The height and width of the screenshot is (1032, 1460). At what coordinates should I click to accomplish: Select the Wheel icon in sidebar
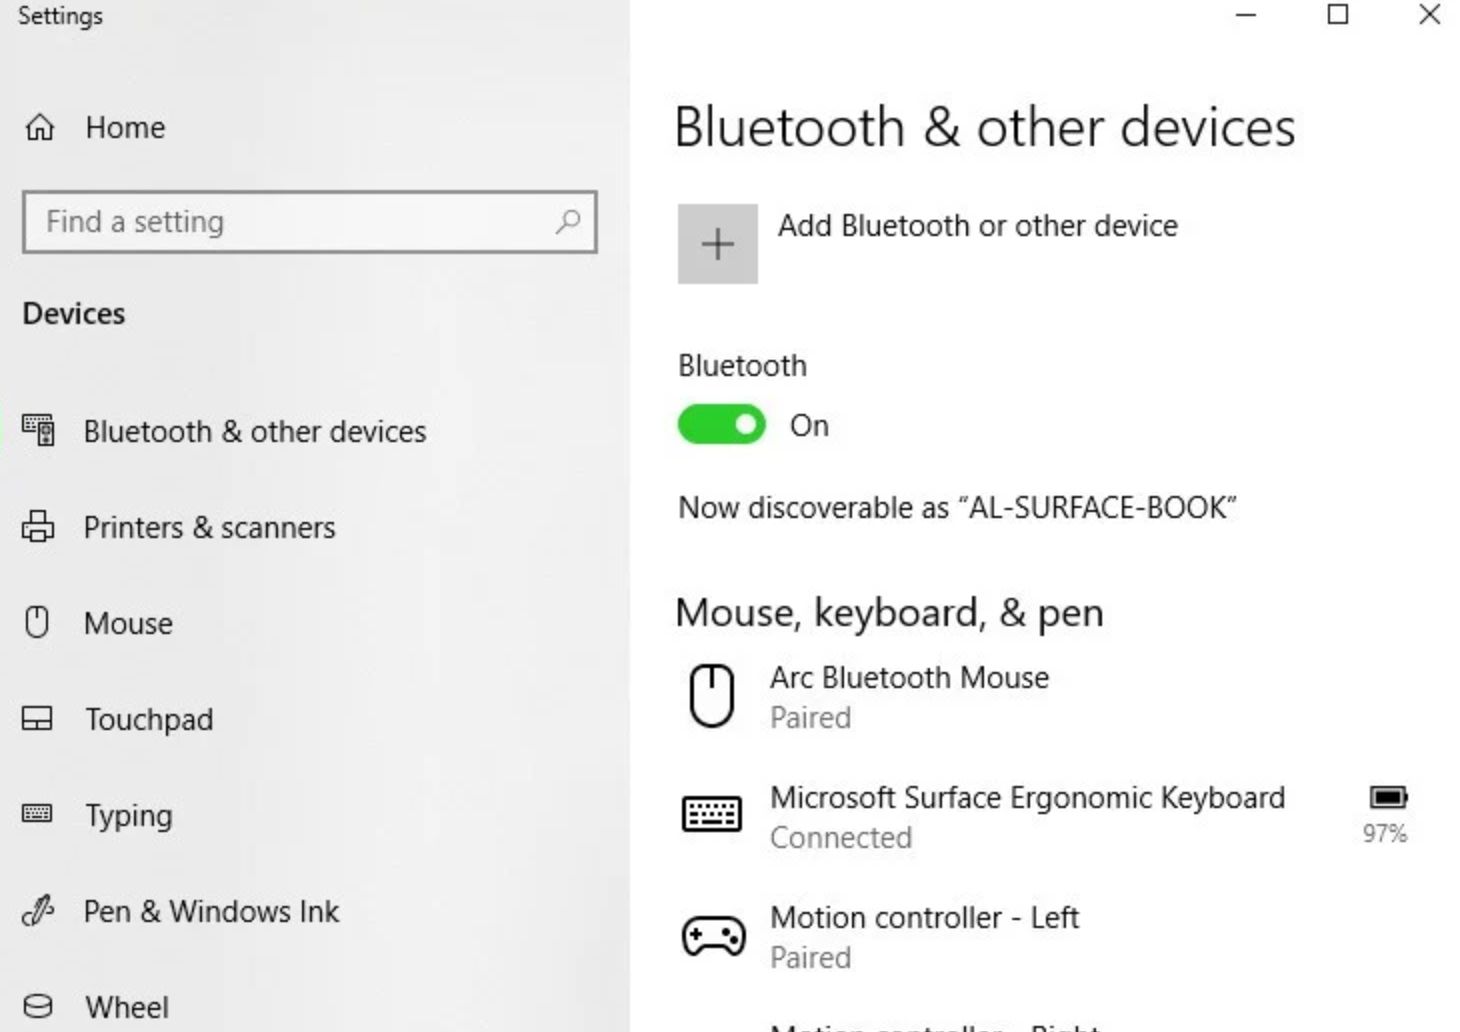(38, 1006)
